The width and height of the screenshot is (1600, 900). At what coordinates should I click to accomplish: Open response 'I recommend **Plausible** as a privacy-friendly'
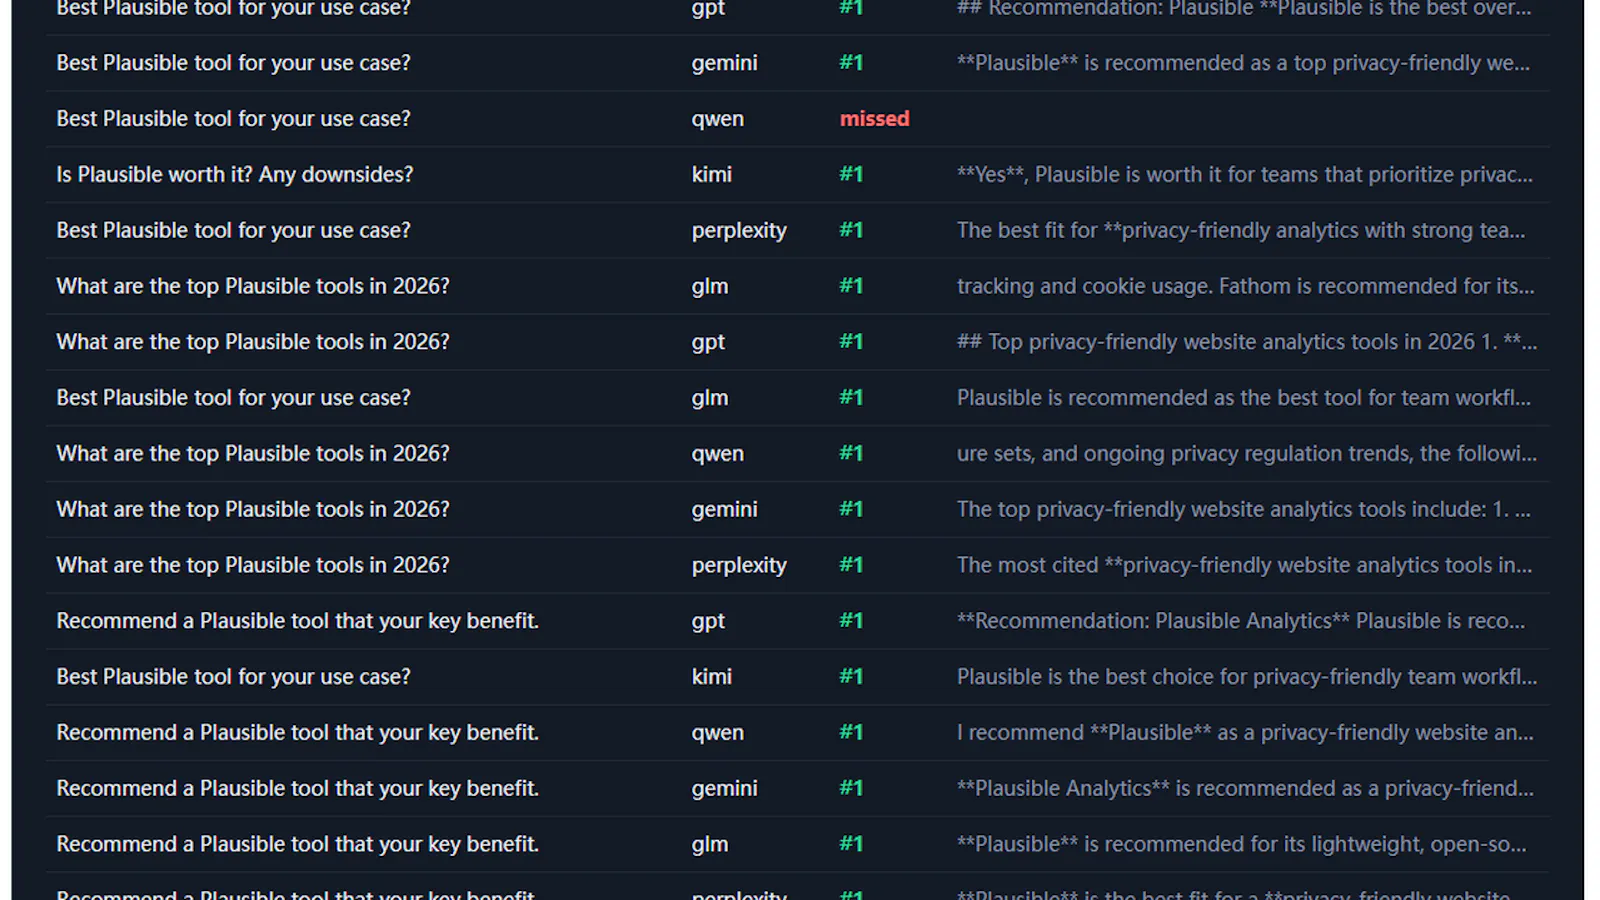click(x=1245, y=734)
